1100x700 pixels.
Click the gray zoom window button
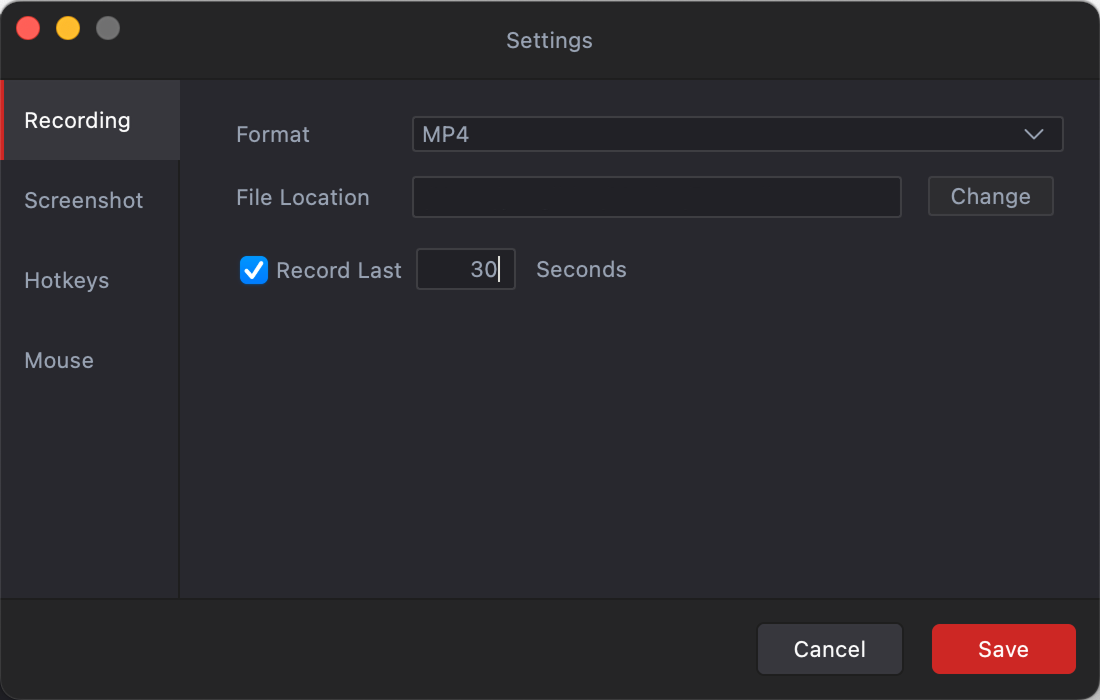108,28
